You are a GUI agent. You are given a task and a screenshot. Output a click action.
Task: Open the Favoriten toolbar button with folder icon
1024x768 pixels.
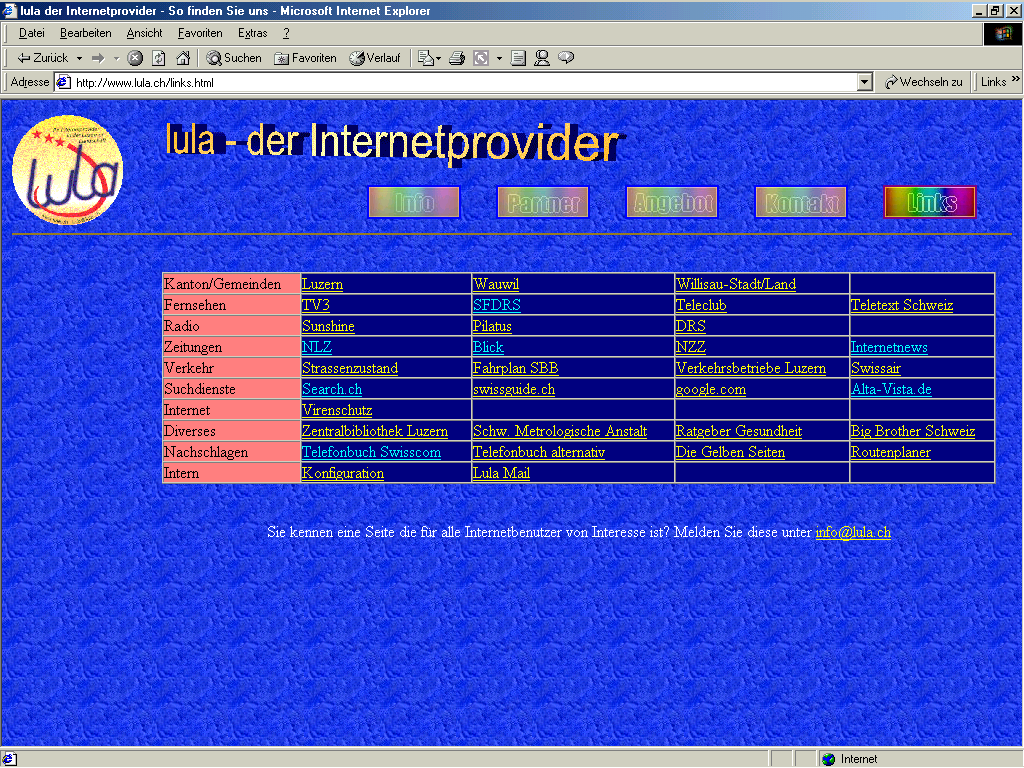point(305,58)
